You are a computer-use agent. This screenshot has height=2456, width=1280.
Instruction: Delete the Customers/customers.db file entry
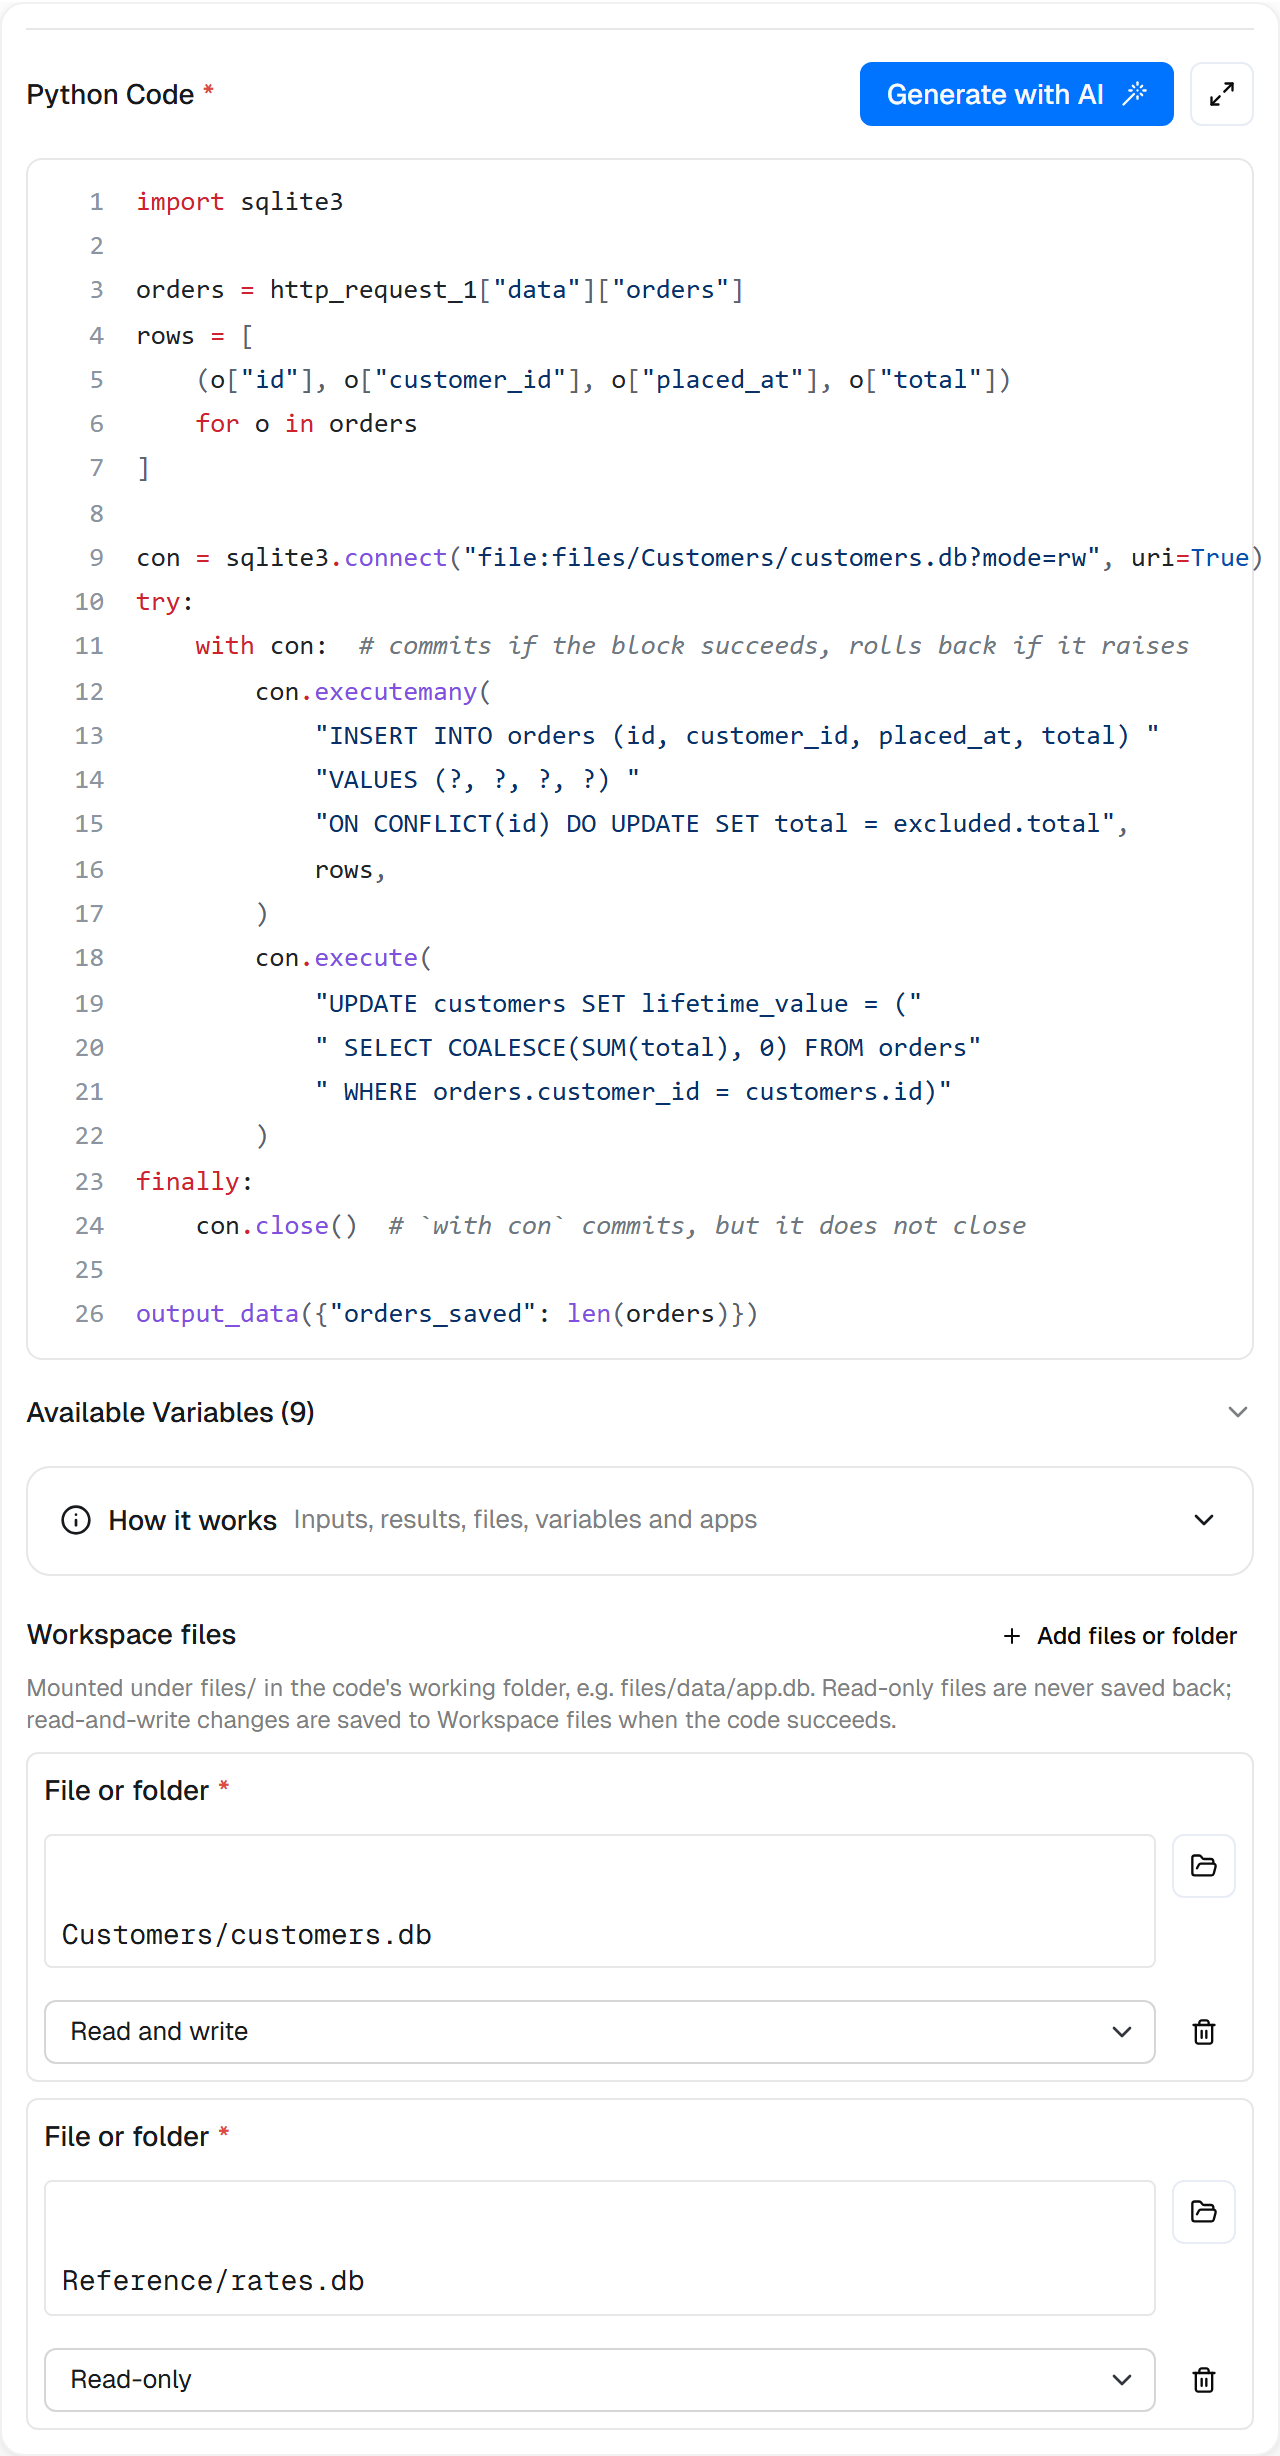coord(1204,2032)
